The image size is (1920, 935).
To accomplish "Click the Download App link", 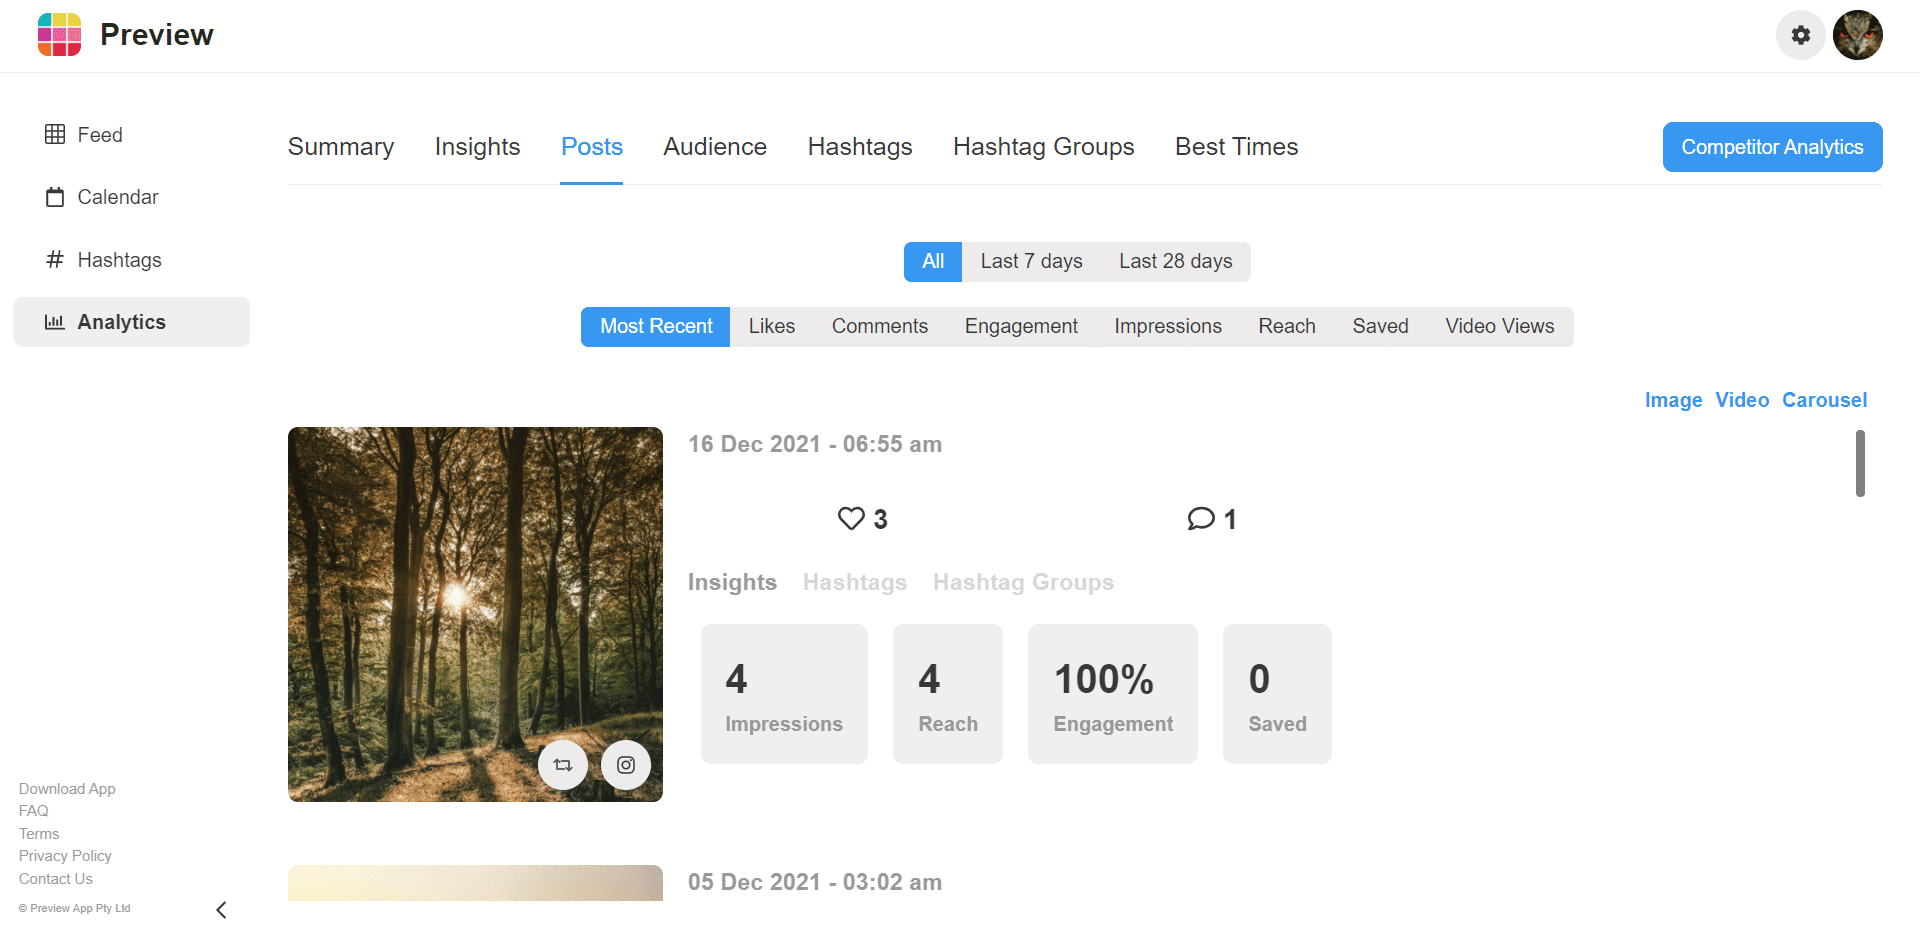I will pyautogui.click(x=67, y=789).
